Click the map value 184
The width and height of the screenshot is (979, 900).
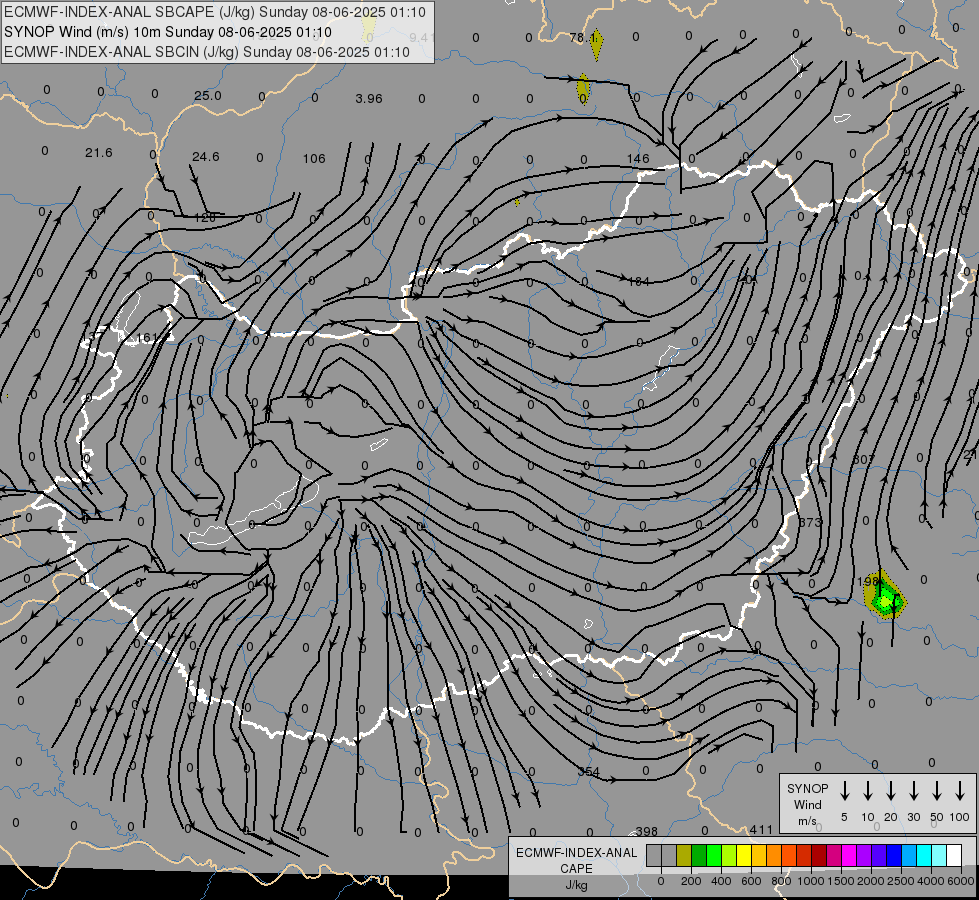click(x=638, y=282)
